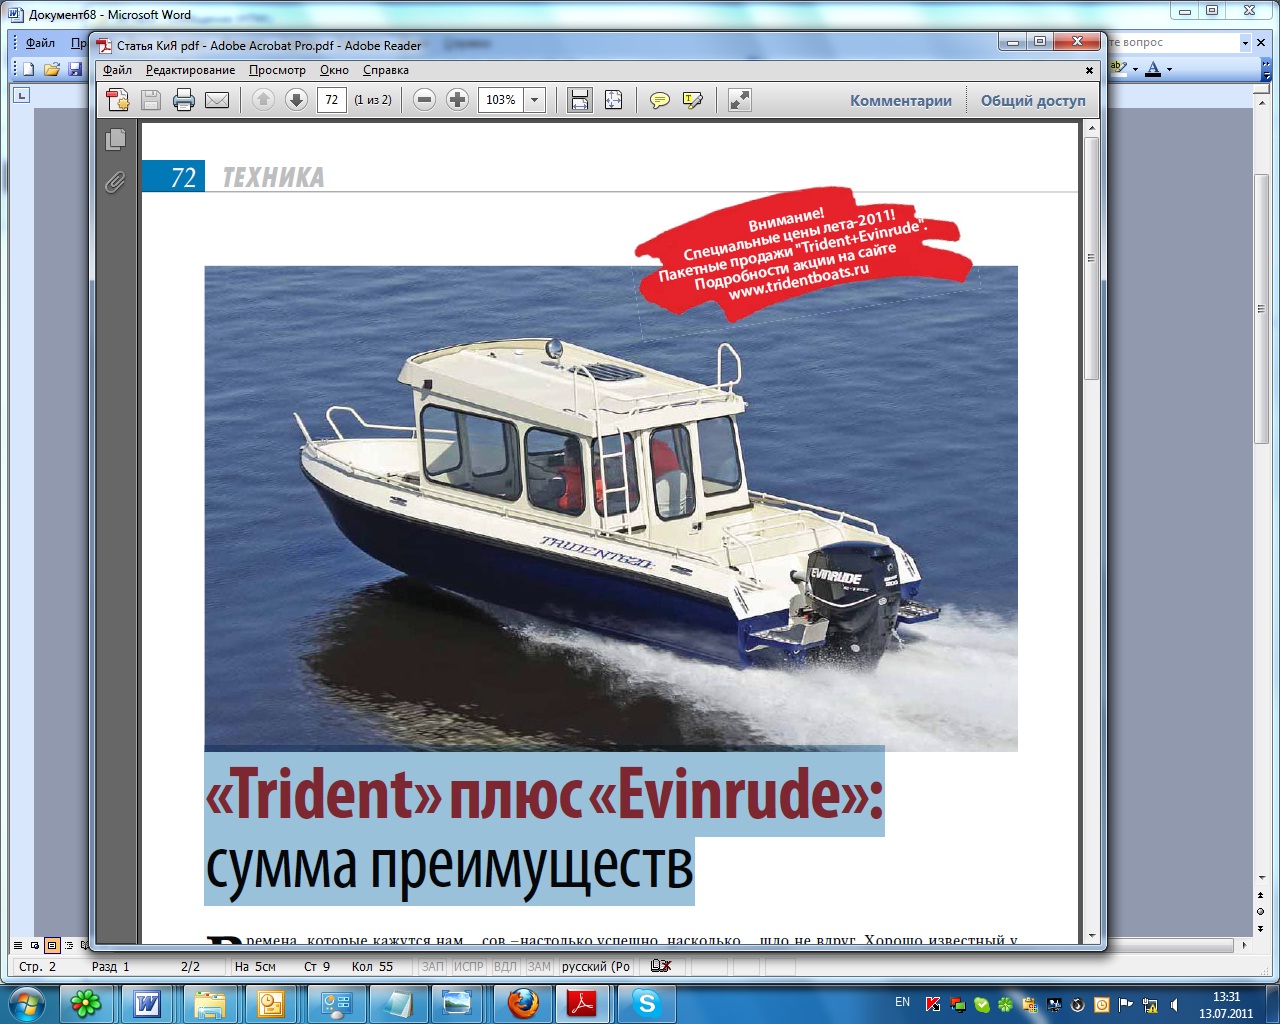
Task: Open the Font Color dropdown arrow in Word
Action: (1169, 70)
